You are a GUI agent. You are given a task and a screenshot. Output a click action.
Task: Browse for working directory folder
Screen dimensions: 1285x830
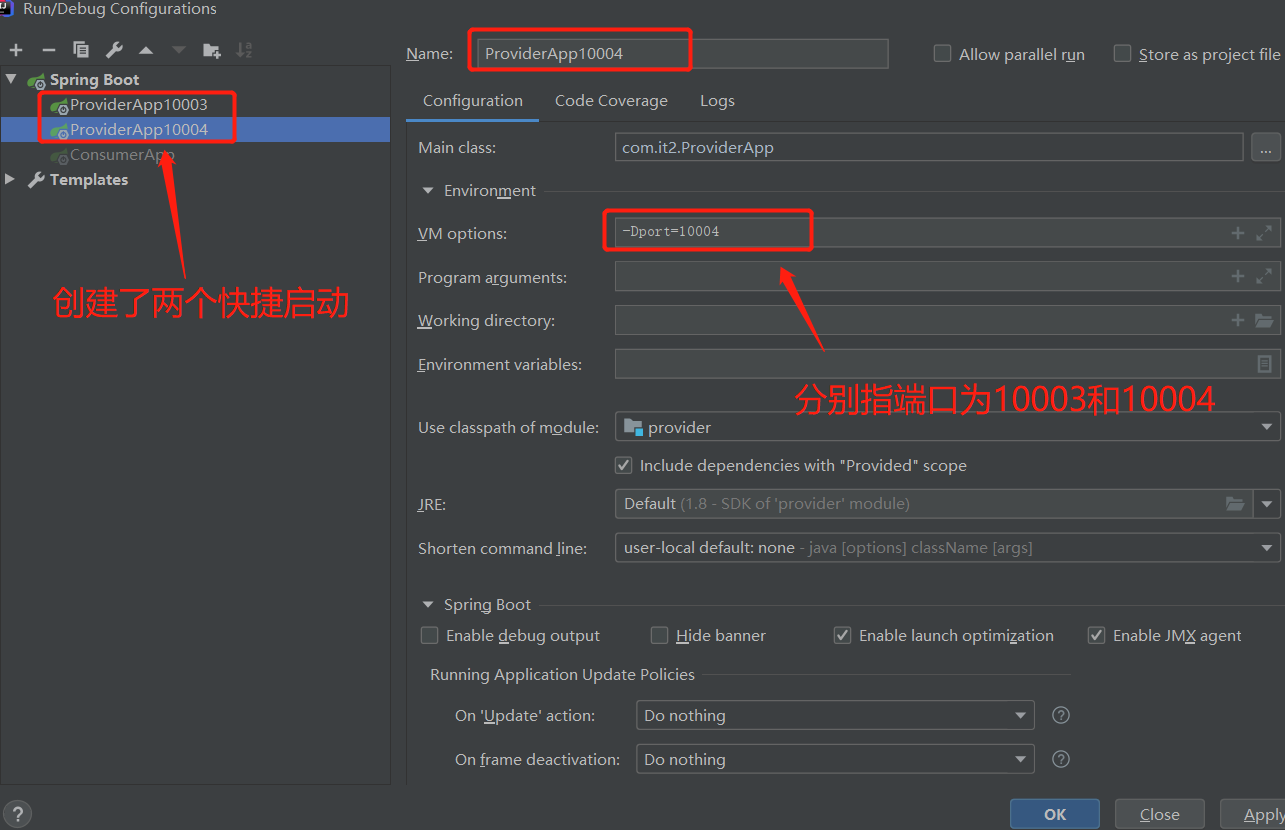(x=1264, y=320)
